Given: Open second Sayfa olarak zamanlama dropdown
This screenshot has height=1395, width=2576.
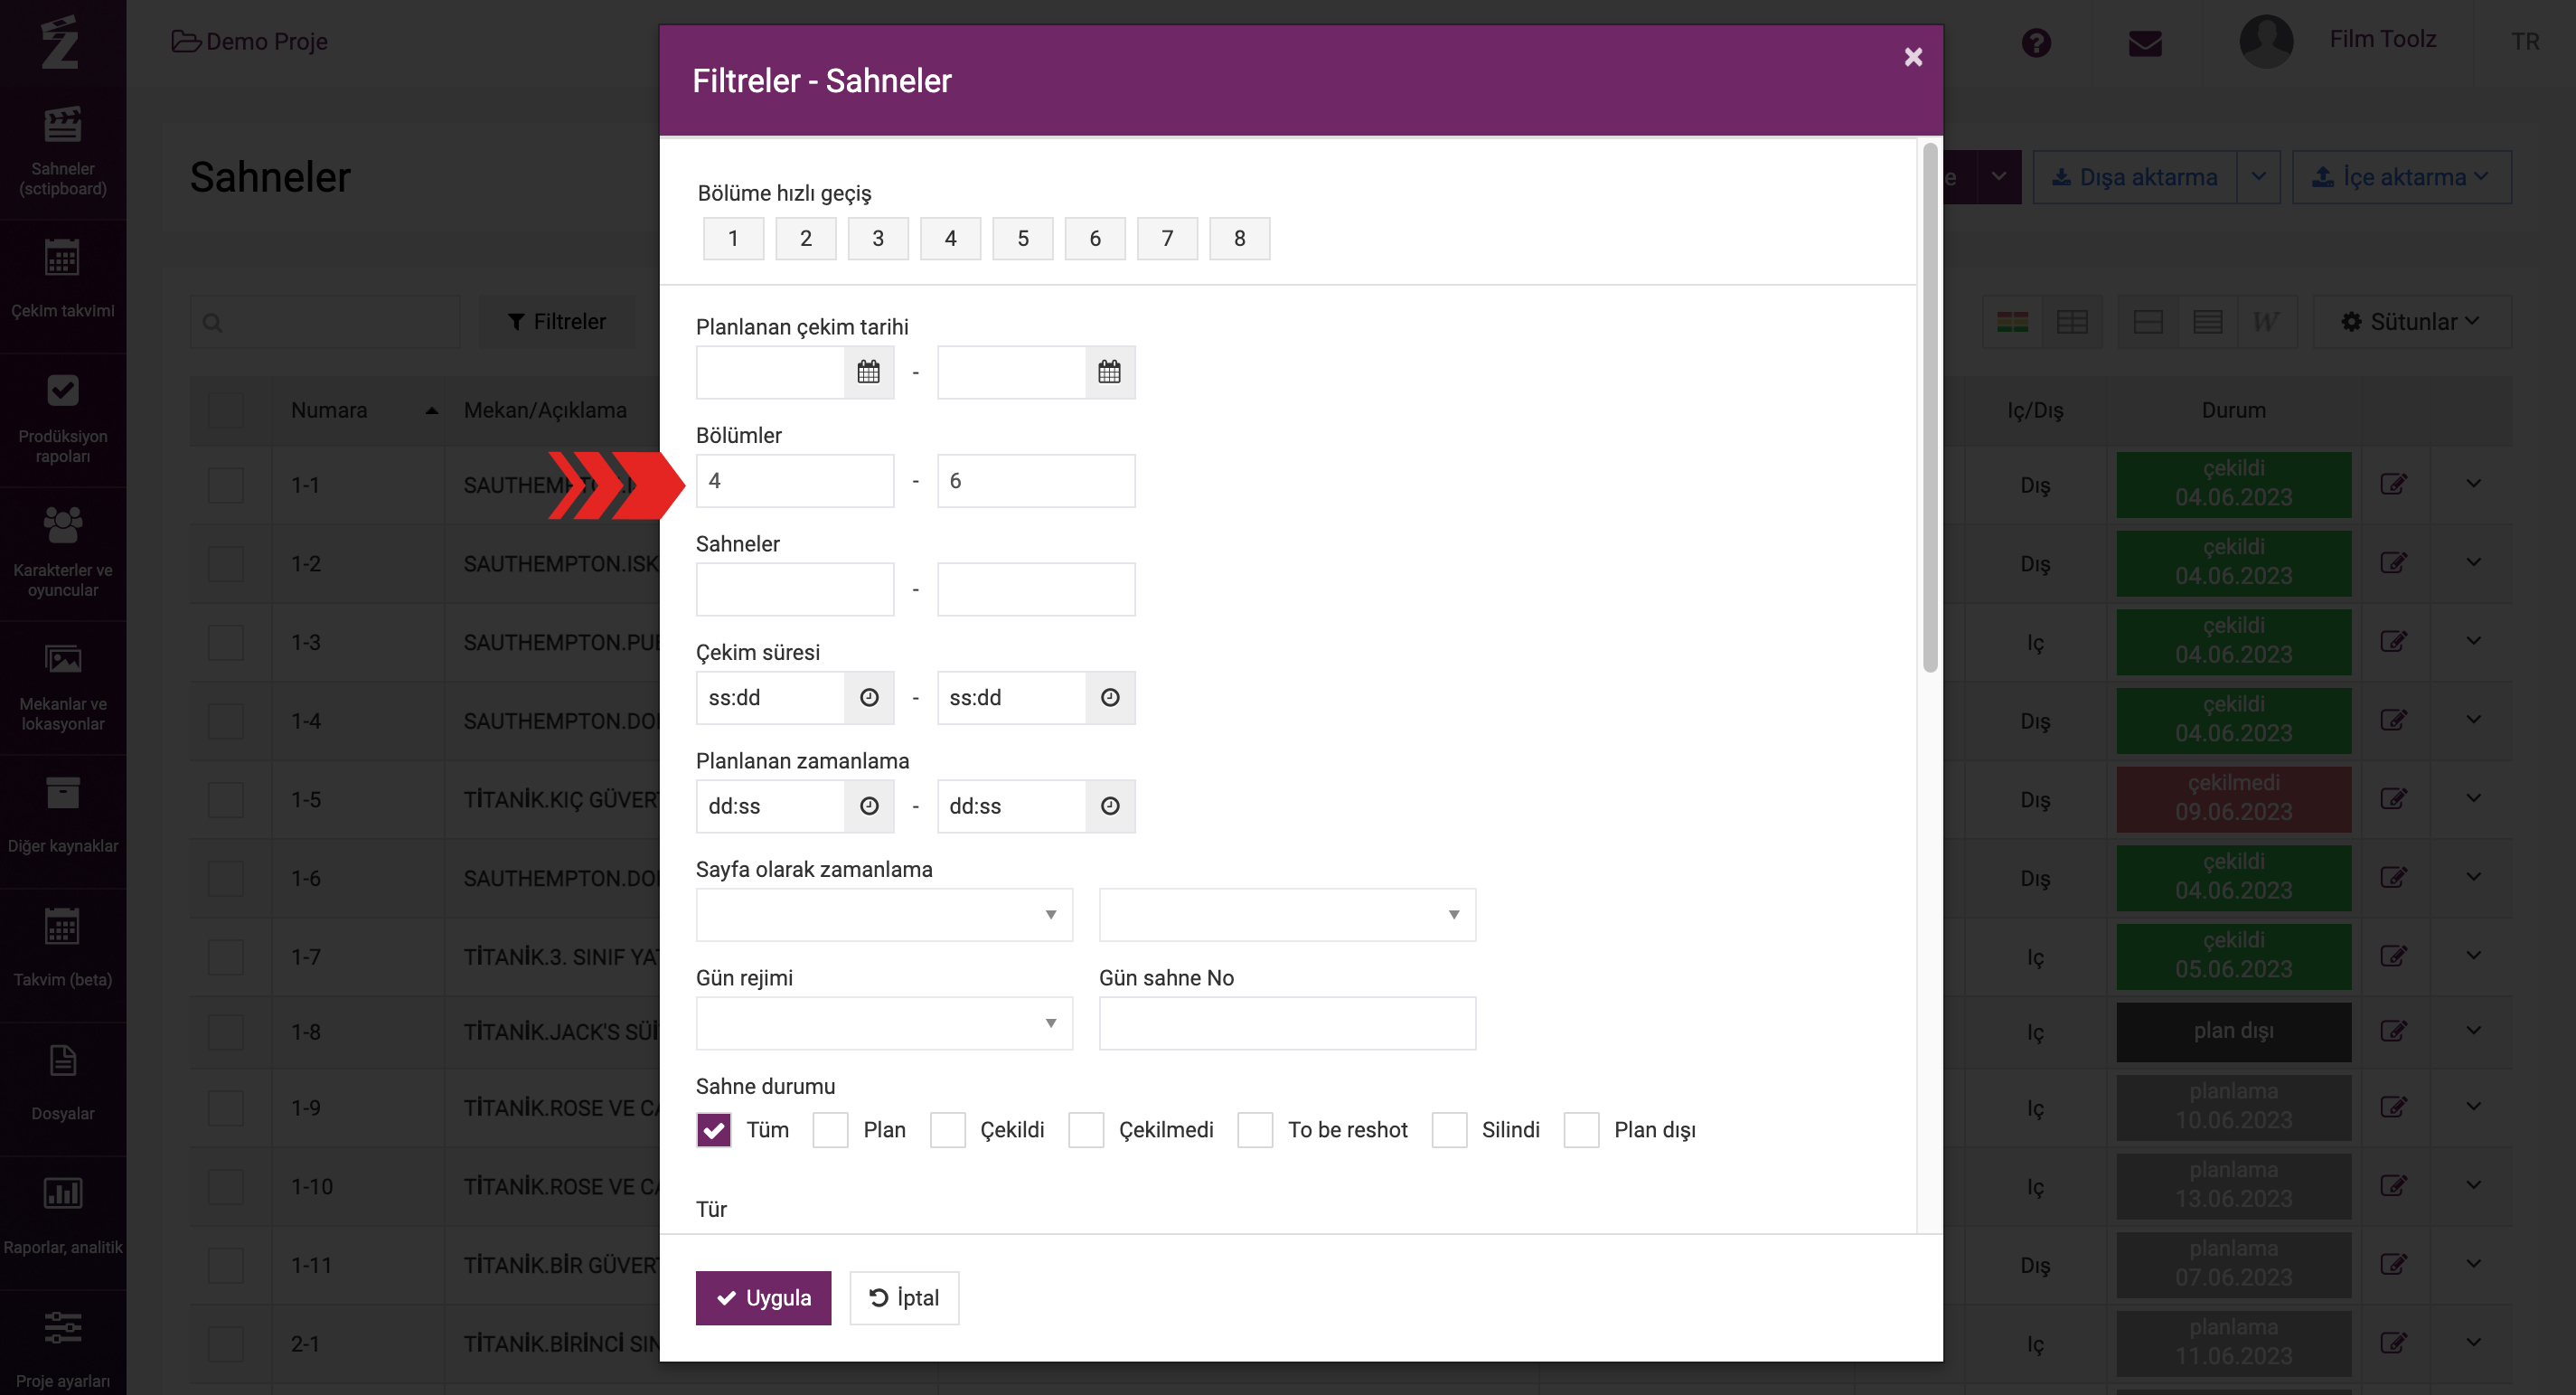Looking at the screenshot, I should click(x=1287, y=915).
